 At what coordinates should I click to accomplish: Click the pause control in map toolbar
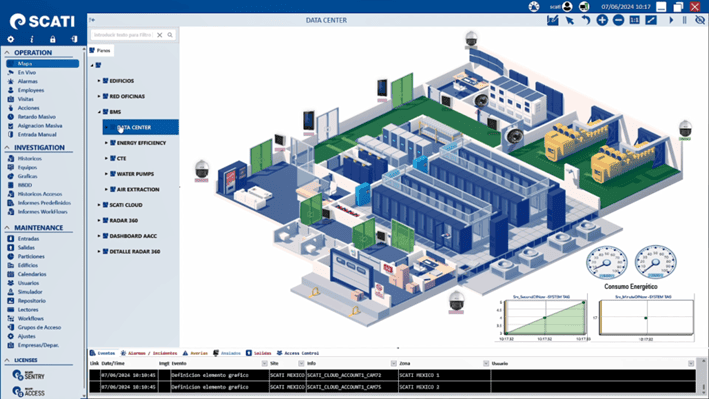(685, 20)
